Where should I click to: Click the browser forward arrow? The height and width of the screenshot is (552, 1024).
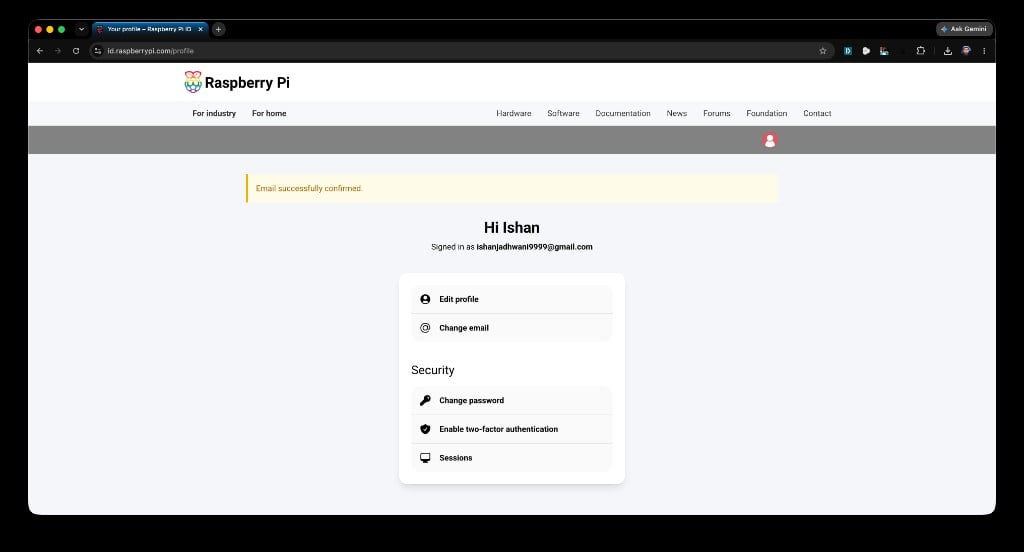pyautogui.click(x=57, y=50)
